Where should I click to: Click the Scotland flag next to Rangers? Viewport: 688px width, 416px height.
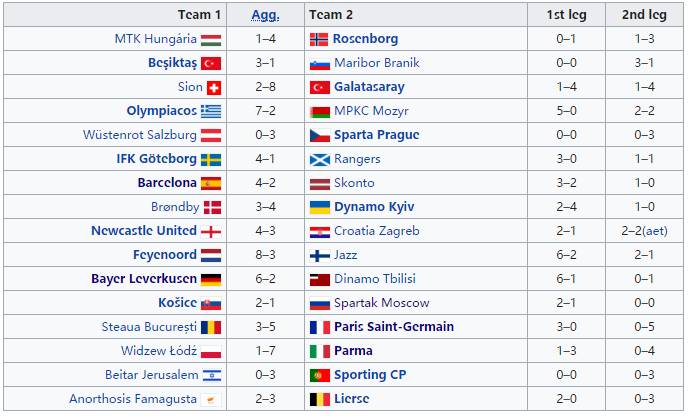click(319, 159)
